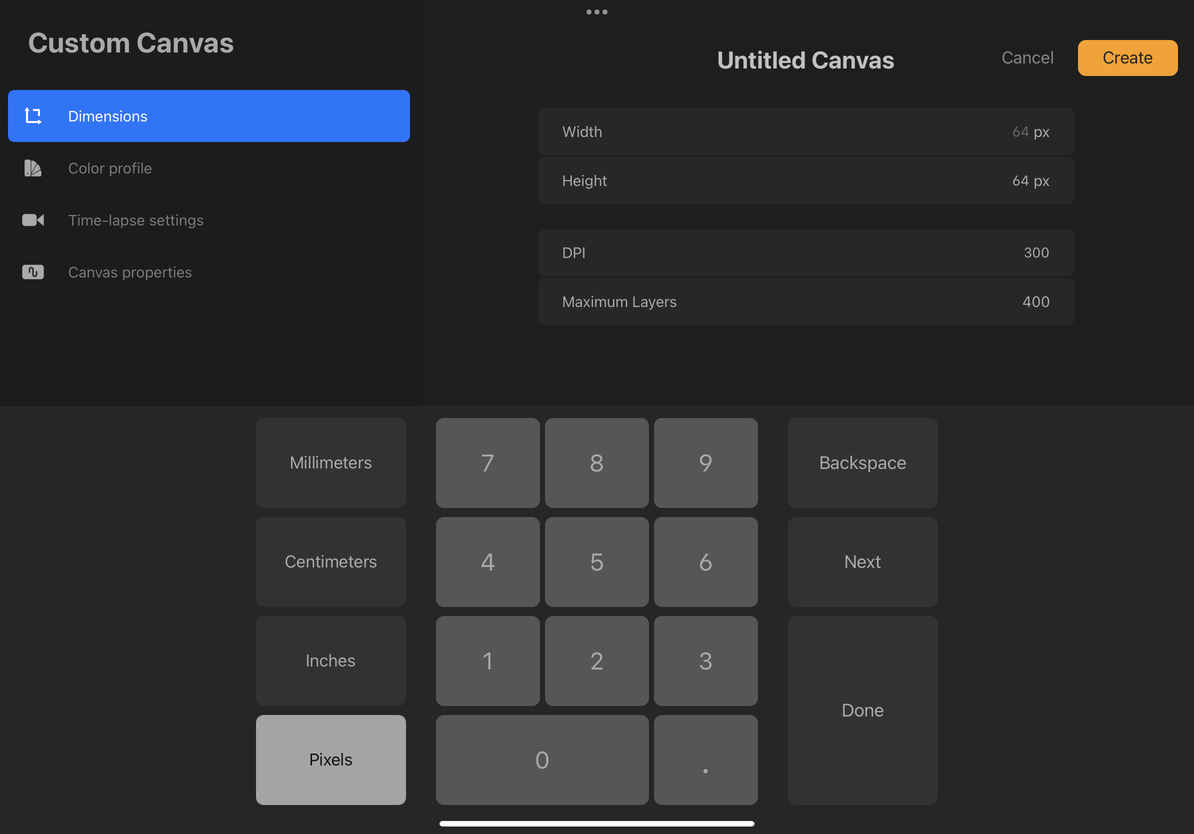The width and height of the screenshot is (1194, 834).
Task: Tap keypad digit 5
Action: pos(596,561)
